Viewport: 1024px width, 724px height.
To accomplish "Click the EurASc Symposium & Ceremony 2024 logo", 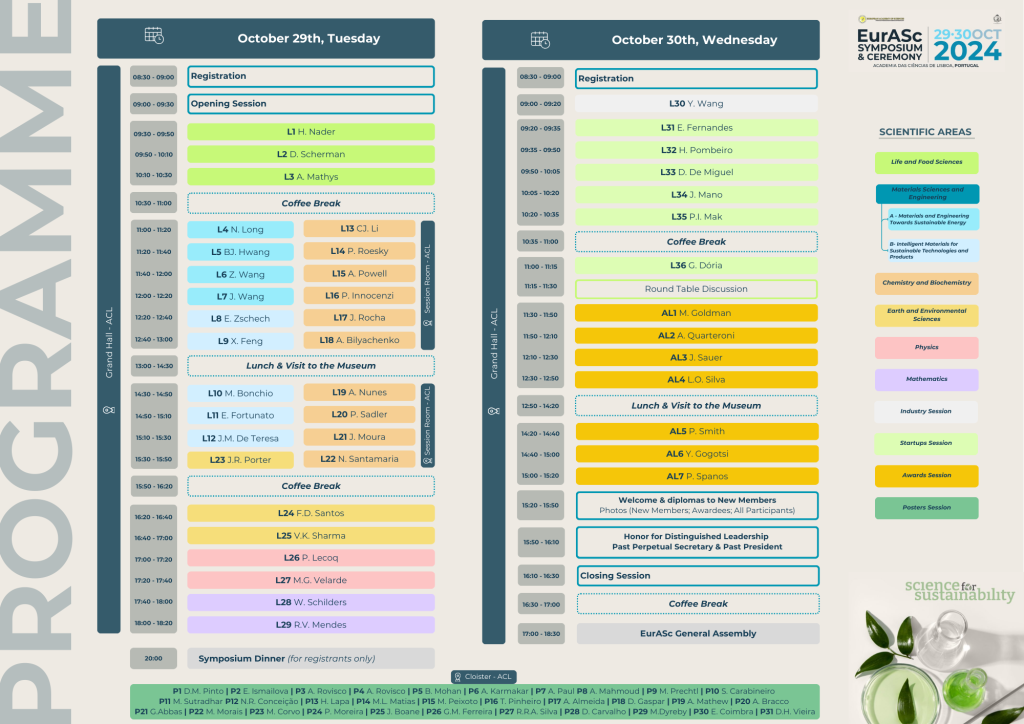I will 929,41.
